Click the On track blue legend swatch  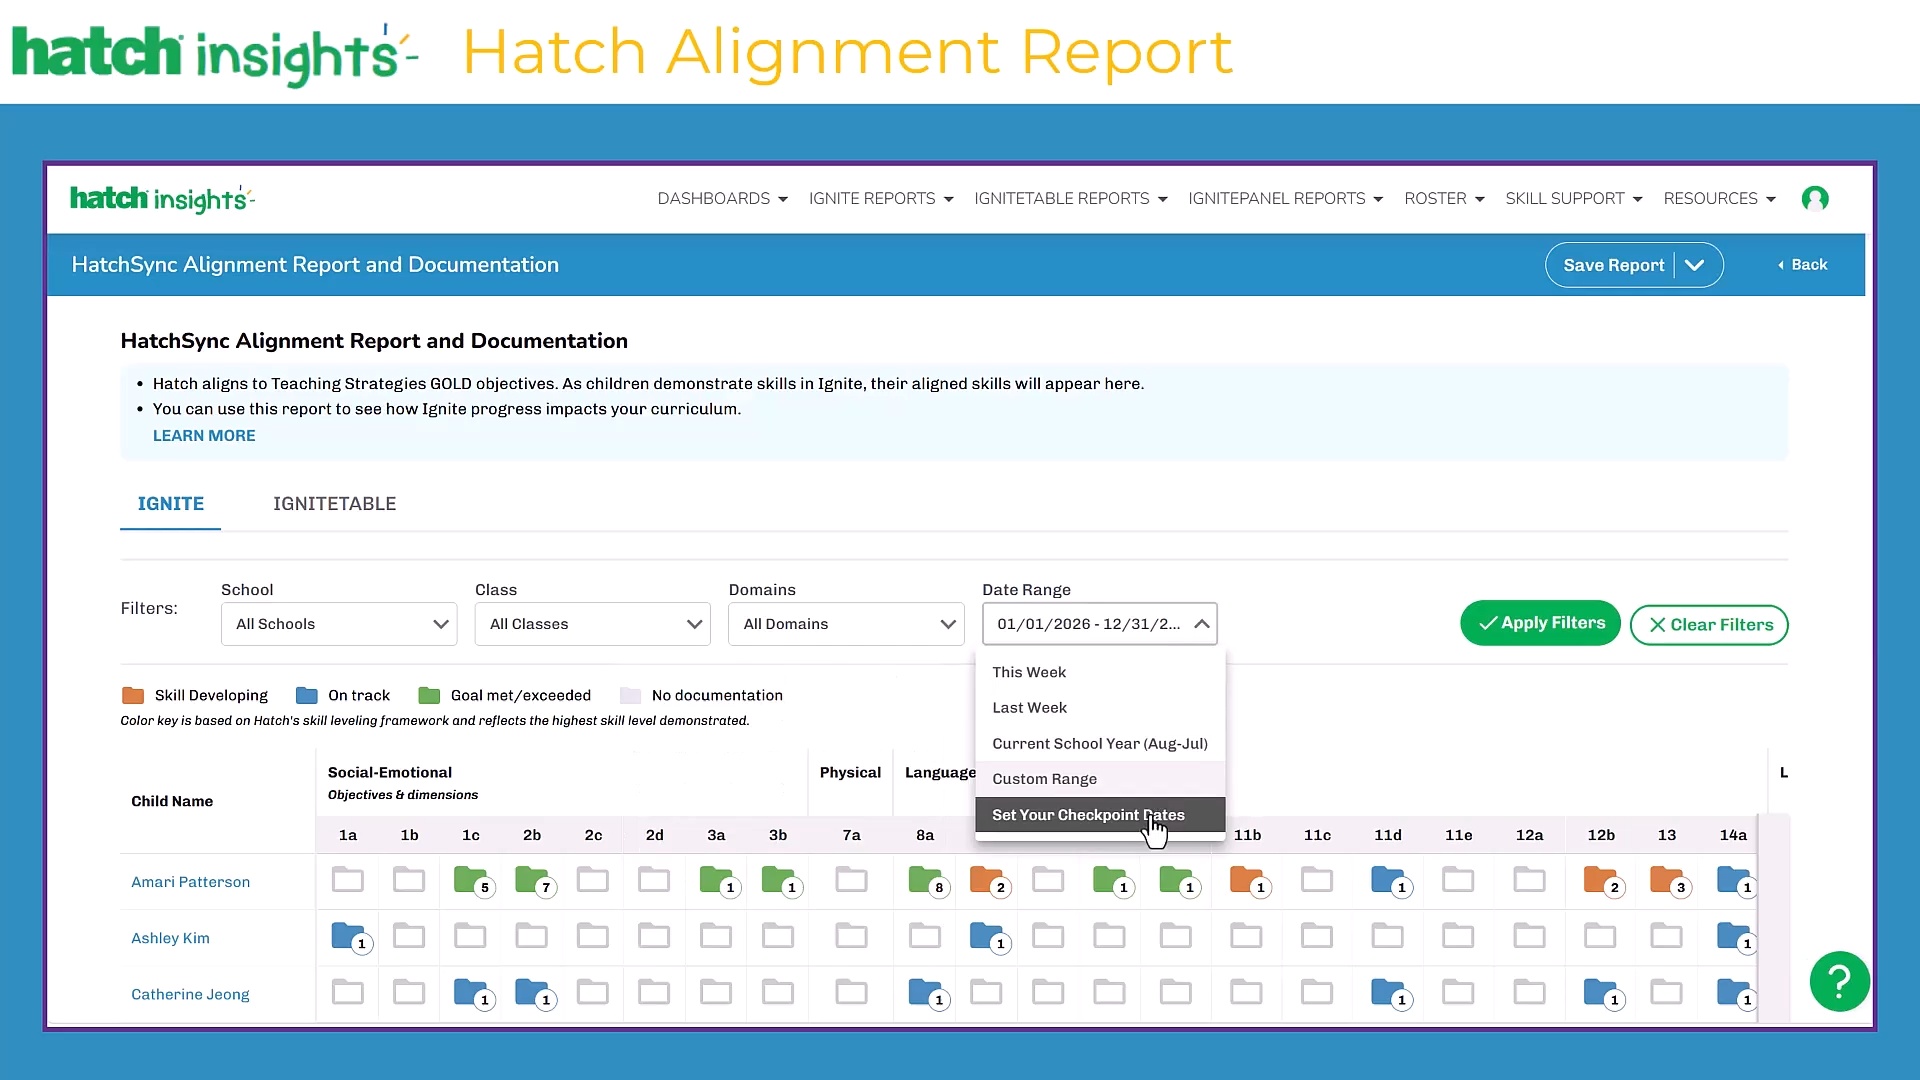(x=306, y=695)
